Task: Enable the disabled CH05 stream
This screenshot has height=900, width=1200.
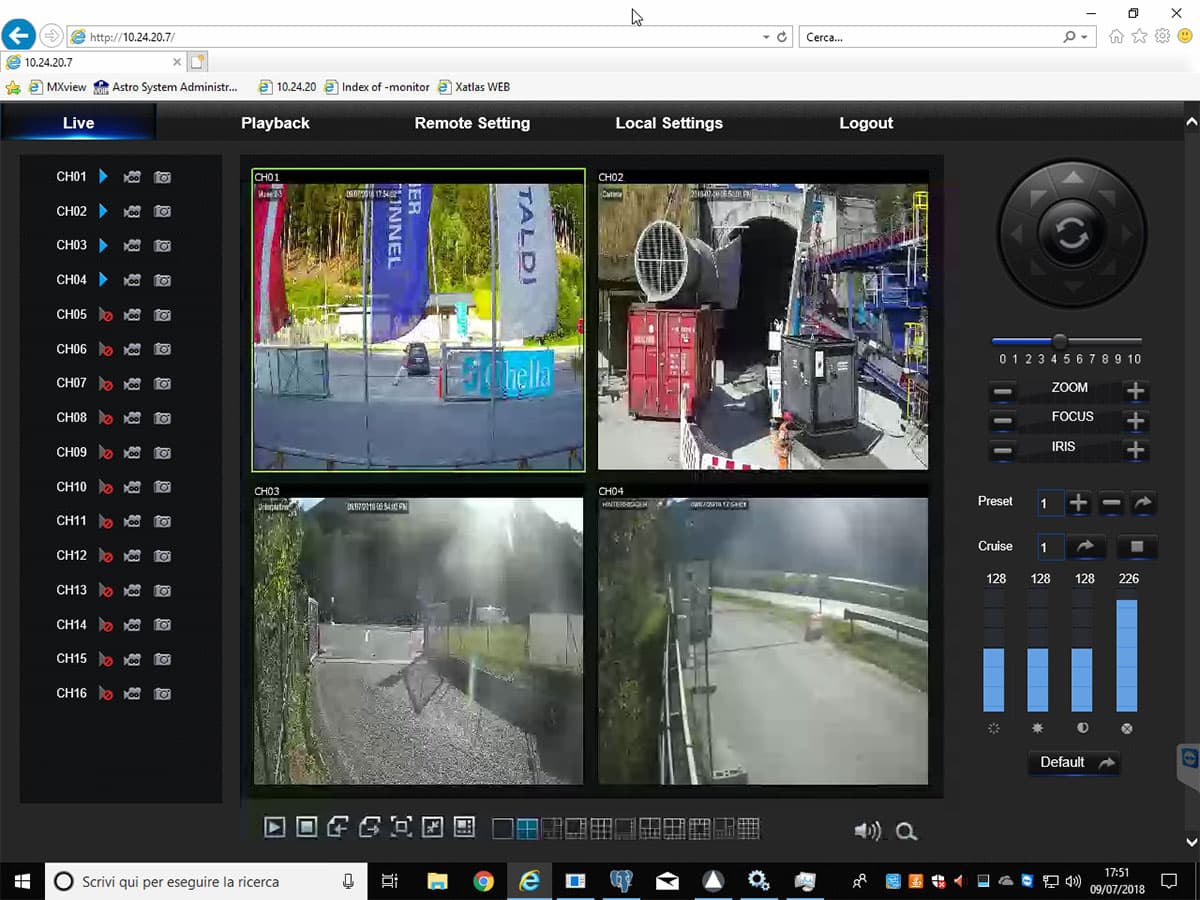Action: (105, 315)
